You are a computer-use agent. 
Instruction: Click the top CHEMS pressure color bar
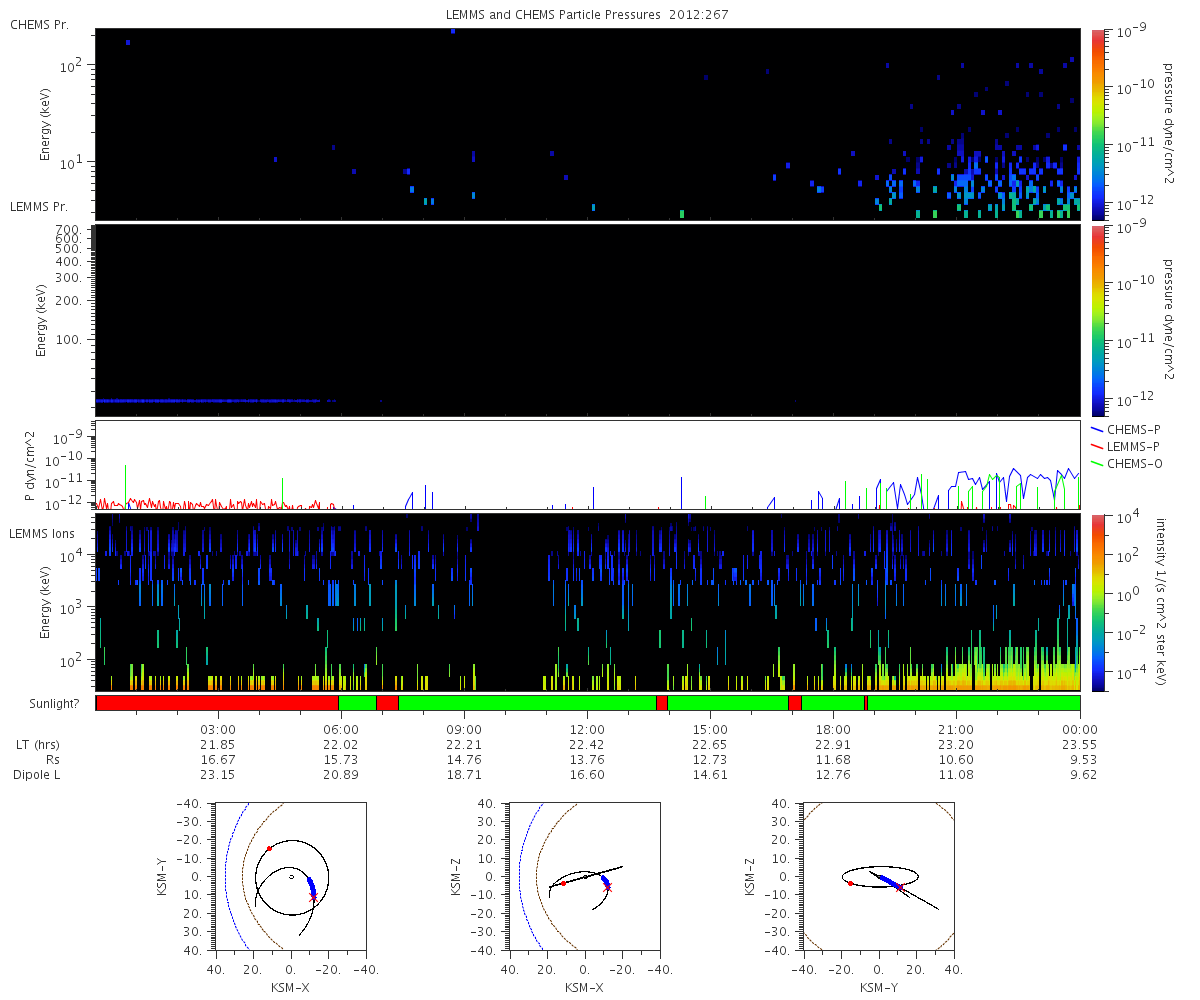(x=1097, y=123)
